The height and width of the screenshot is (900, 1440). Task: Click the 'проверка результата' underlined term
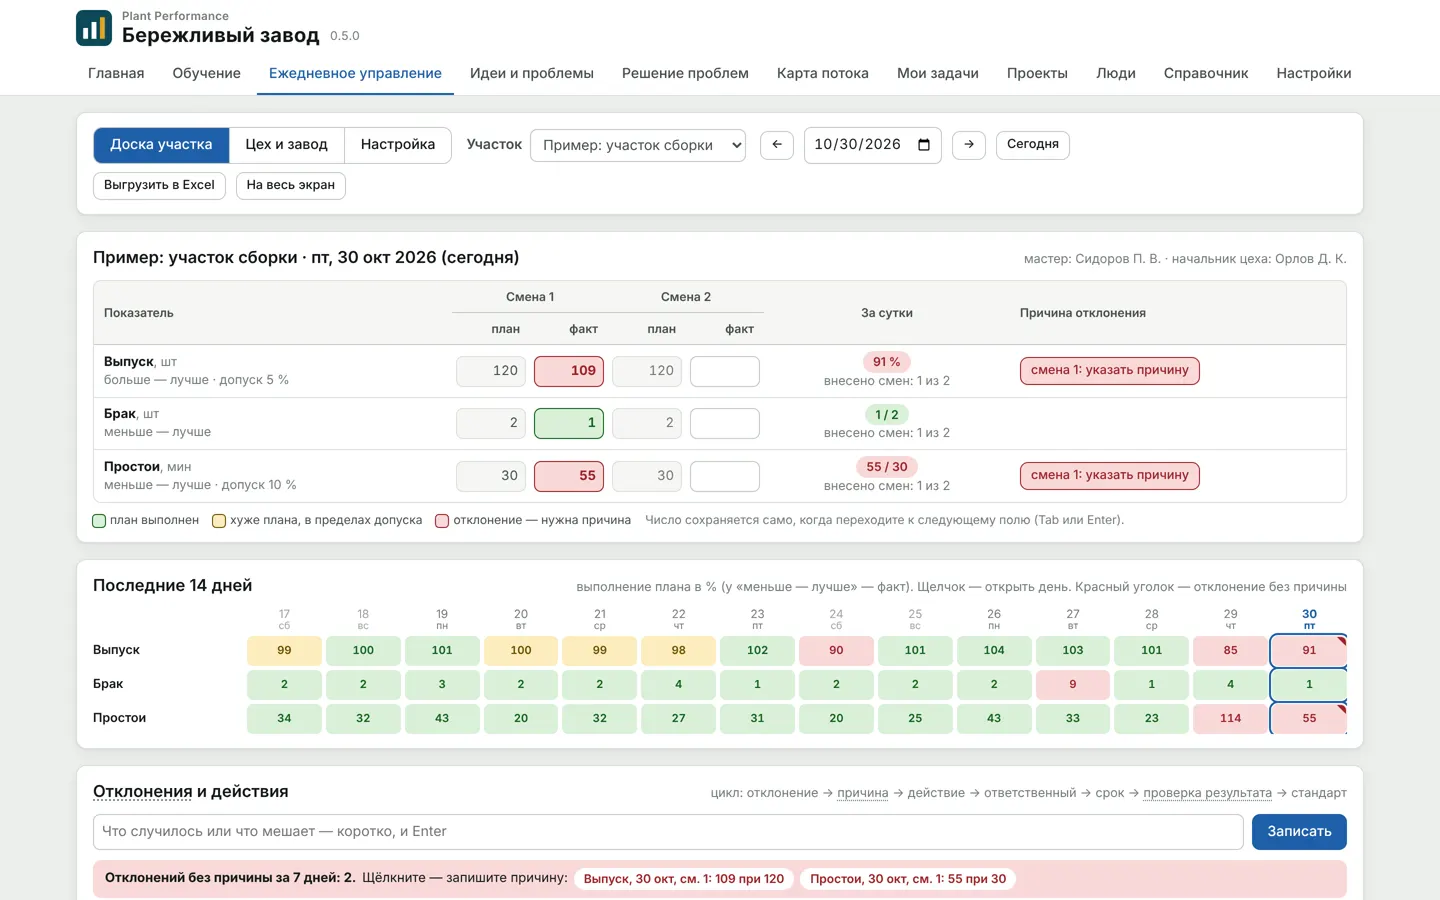pyautogui.click(x=1208, y=794)
